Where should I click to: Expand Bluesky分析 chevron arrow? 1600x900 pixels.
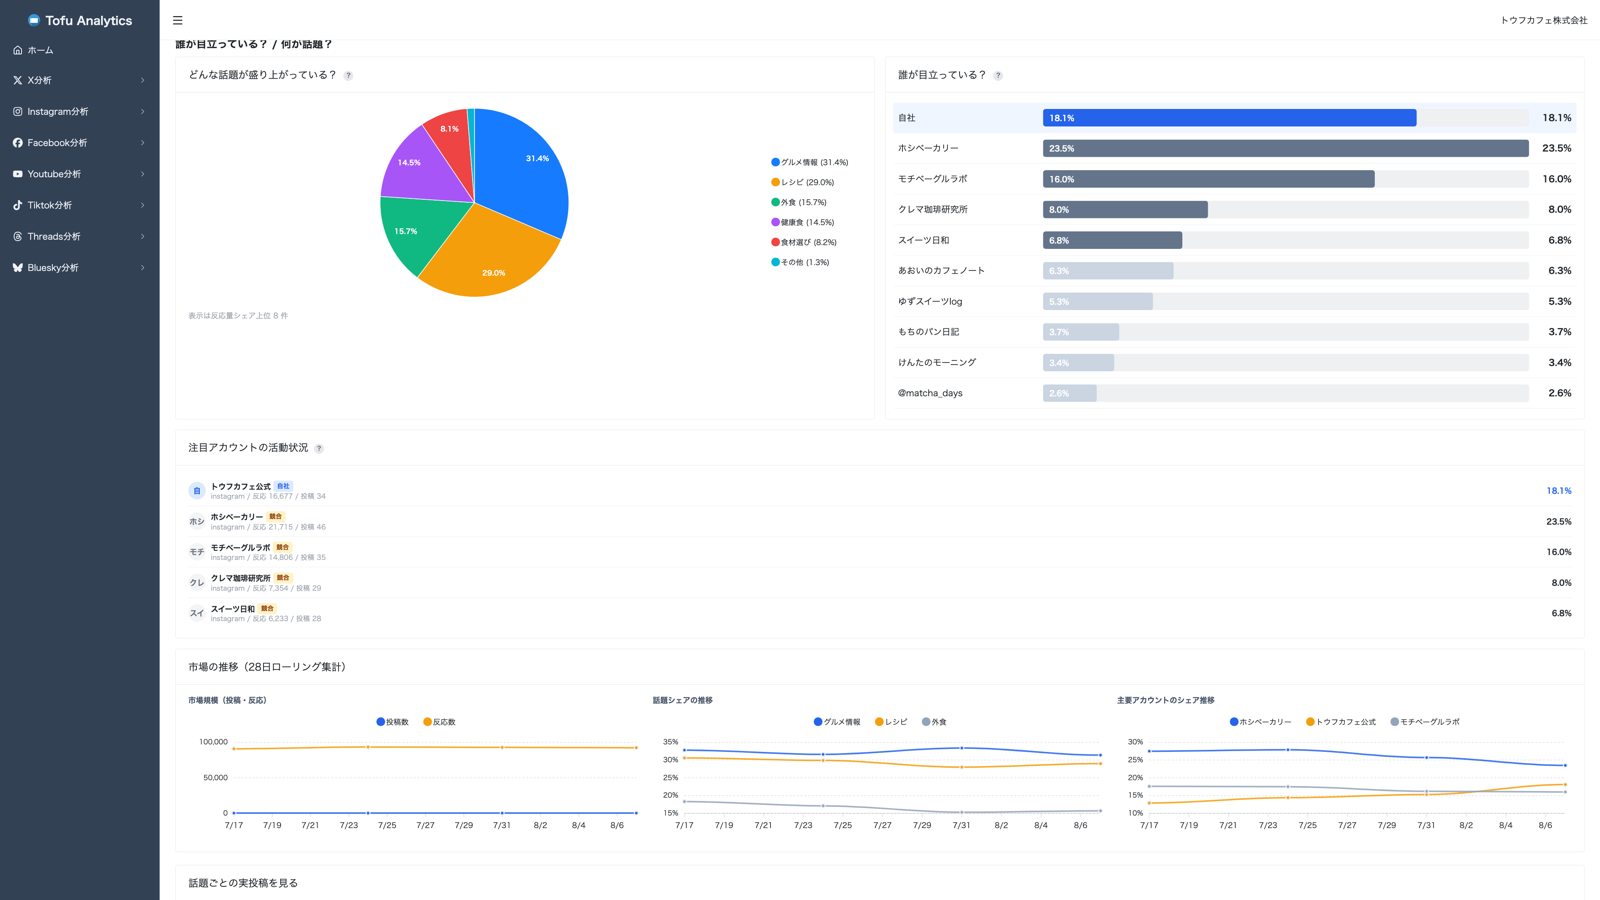click(x=142, y=268)
